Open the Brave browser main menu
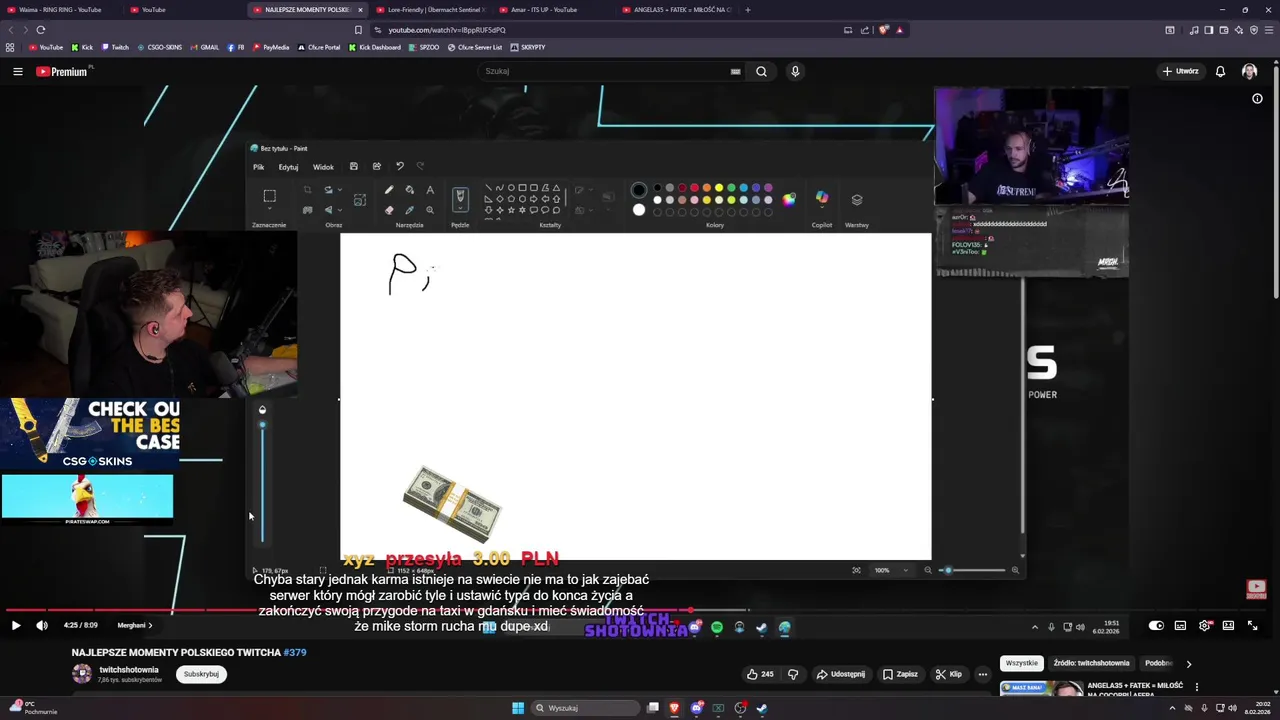This screenshot has height=720, width=1280. coord(1268,30)
